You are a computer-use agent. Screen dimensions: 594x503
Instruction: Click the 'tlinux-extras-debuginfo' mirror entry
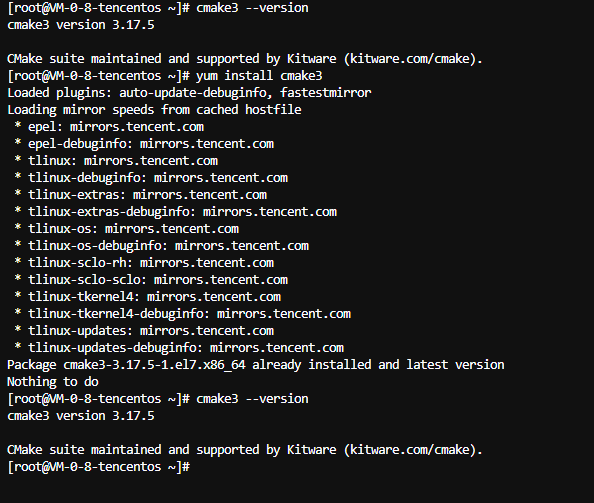tap(182, 212)
